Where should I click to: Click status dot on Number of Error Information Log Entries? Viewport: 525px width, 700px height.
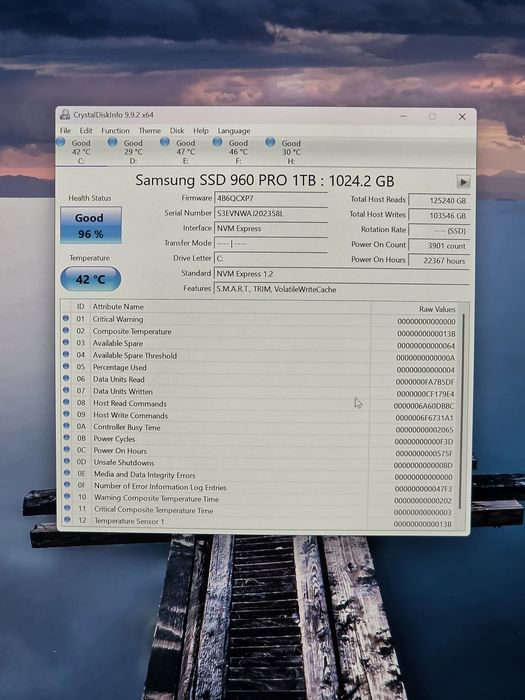click(67, 484)
